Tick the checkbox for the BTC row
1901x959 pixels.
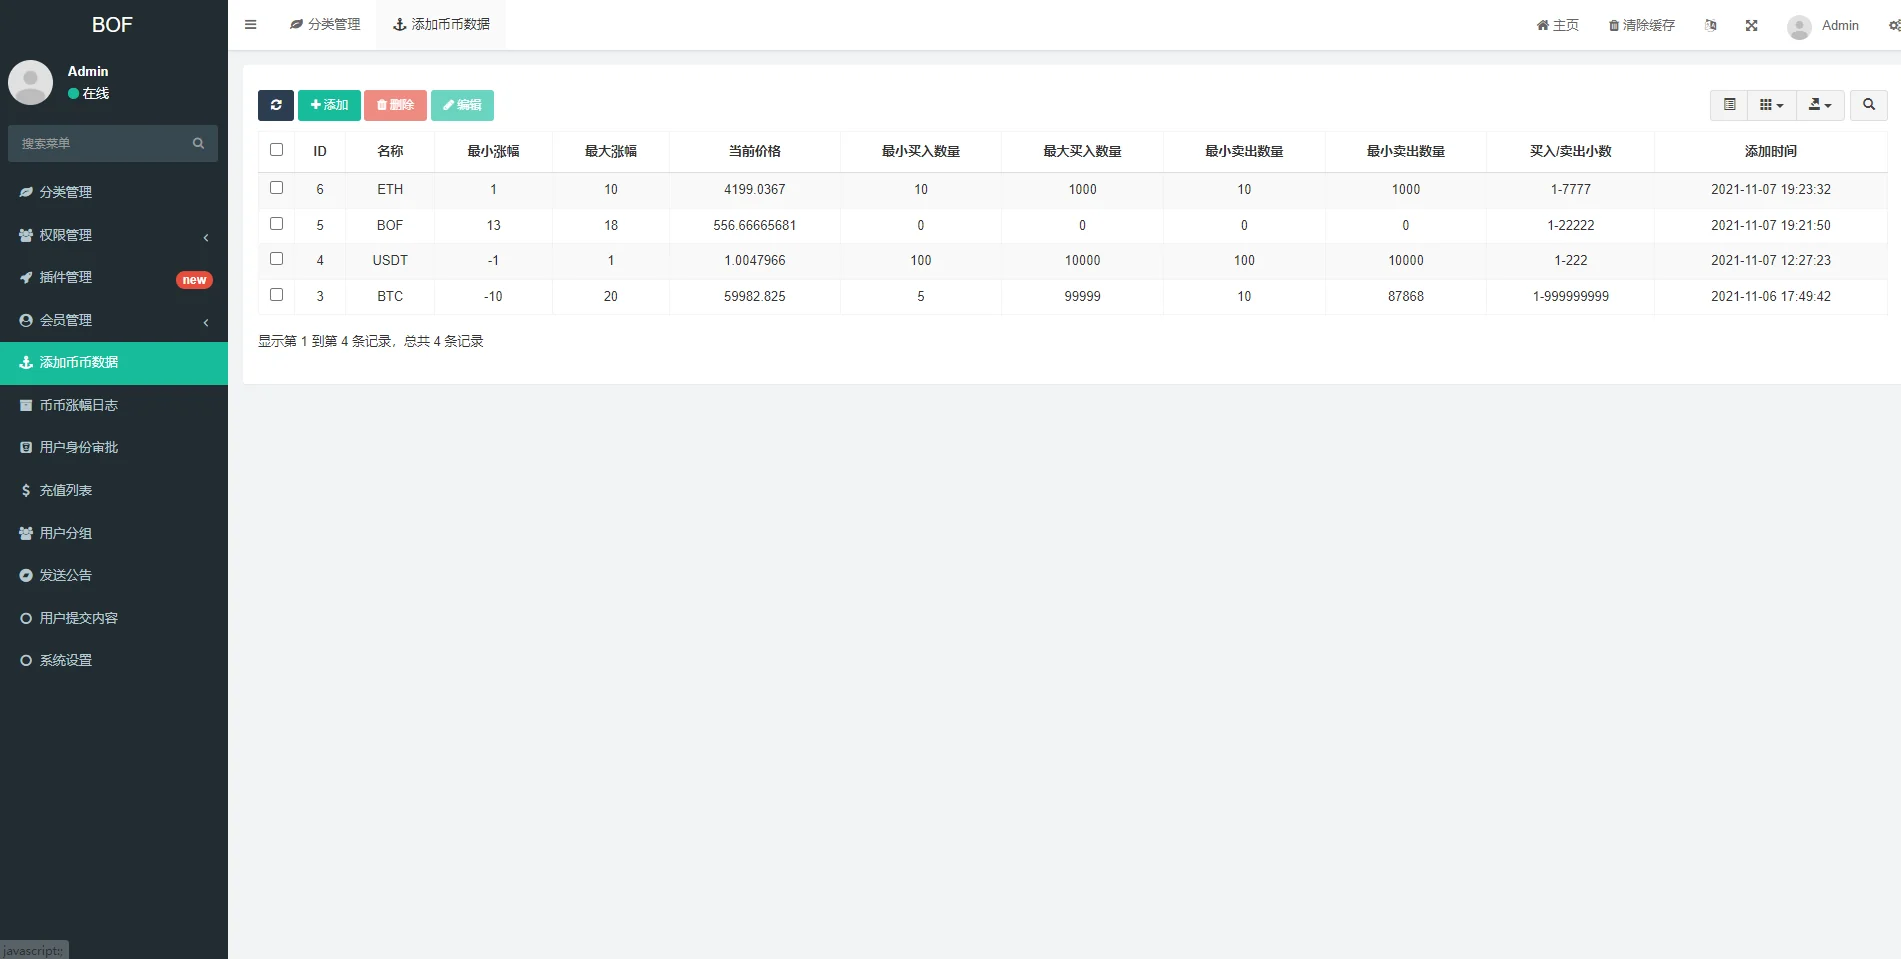[277, 295]
